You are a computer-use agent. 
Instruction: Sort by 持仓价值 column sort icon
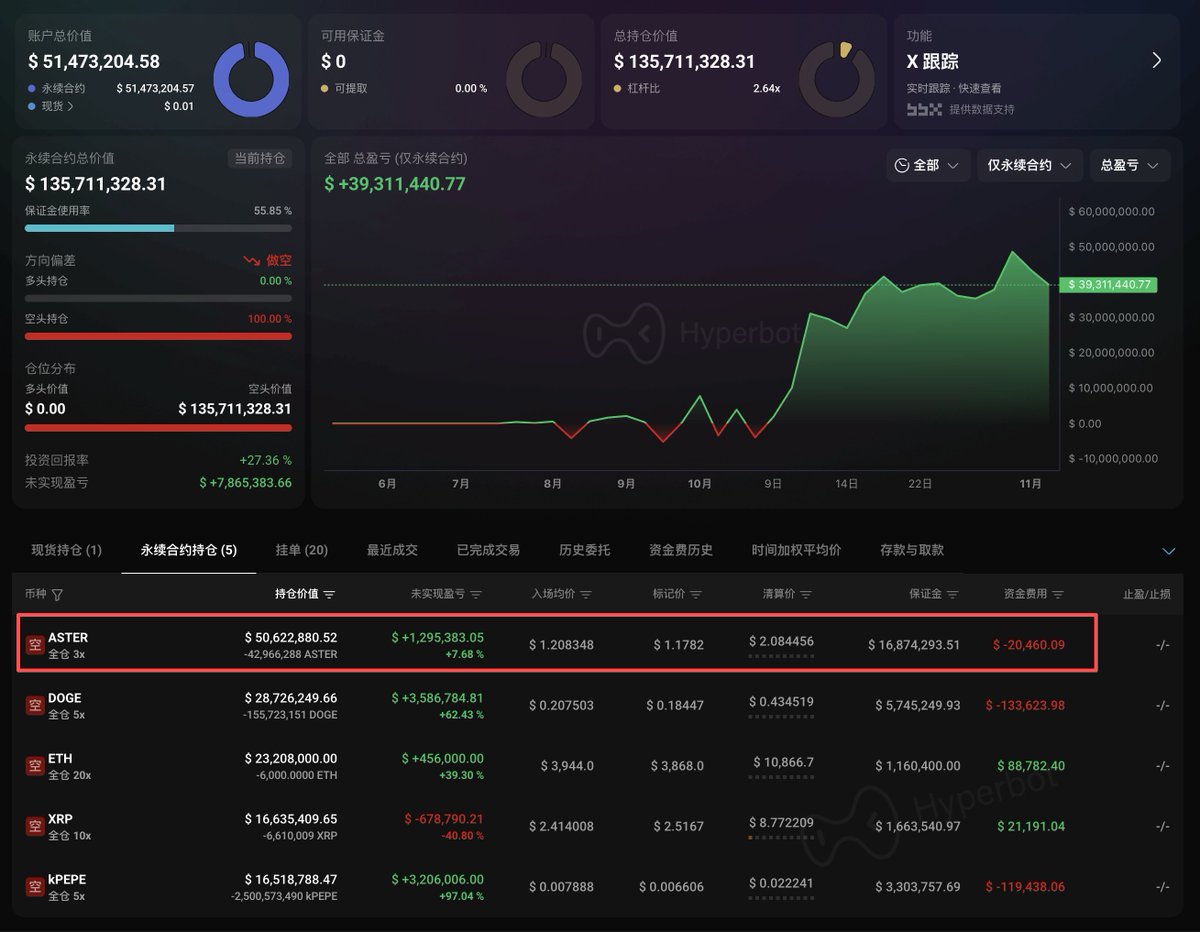(330, 595)
